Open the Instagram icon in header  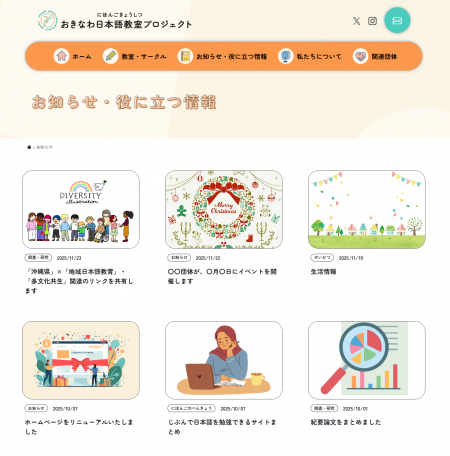coord(372,21)
